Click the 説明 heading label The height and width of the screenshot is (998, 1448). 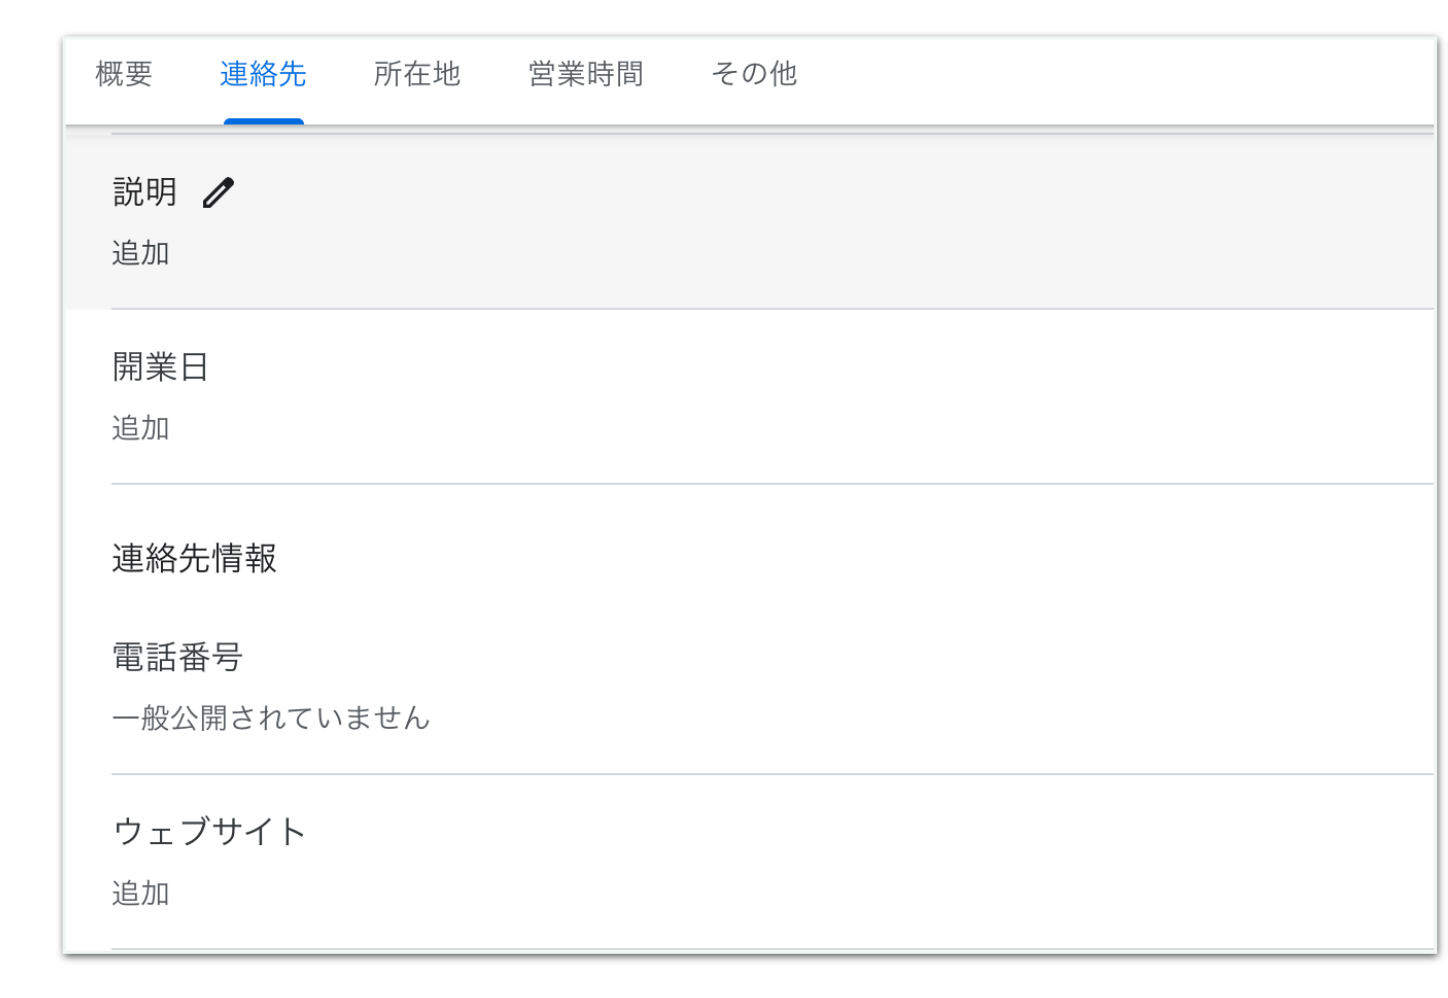(145, 192)
